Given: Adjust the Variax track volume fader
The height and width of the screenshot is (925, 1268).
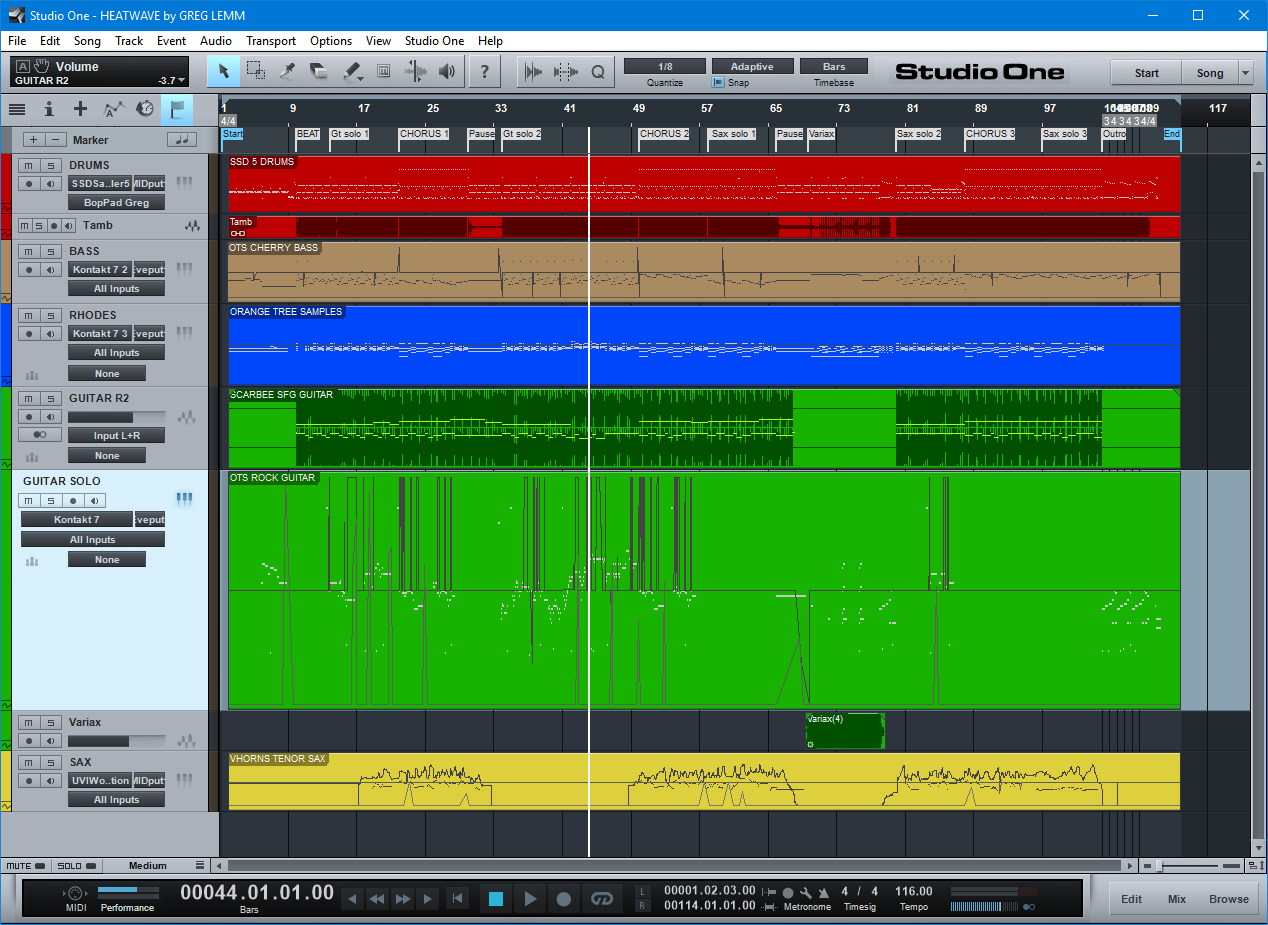Looking at the screenshot, I should coord(116,741).
